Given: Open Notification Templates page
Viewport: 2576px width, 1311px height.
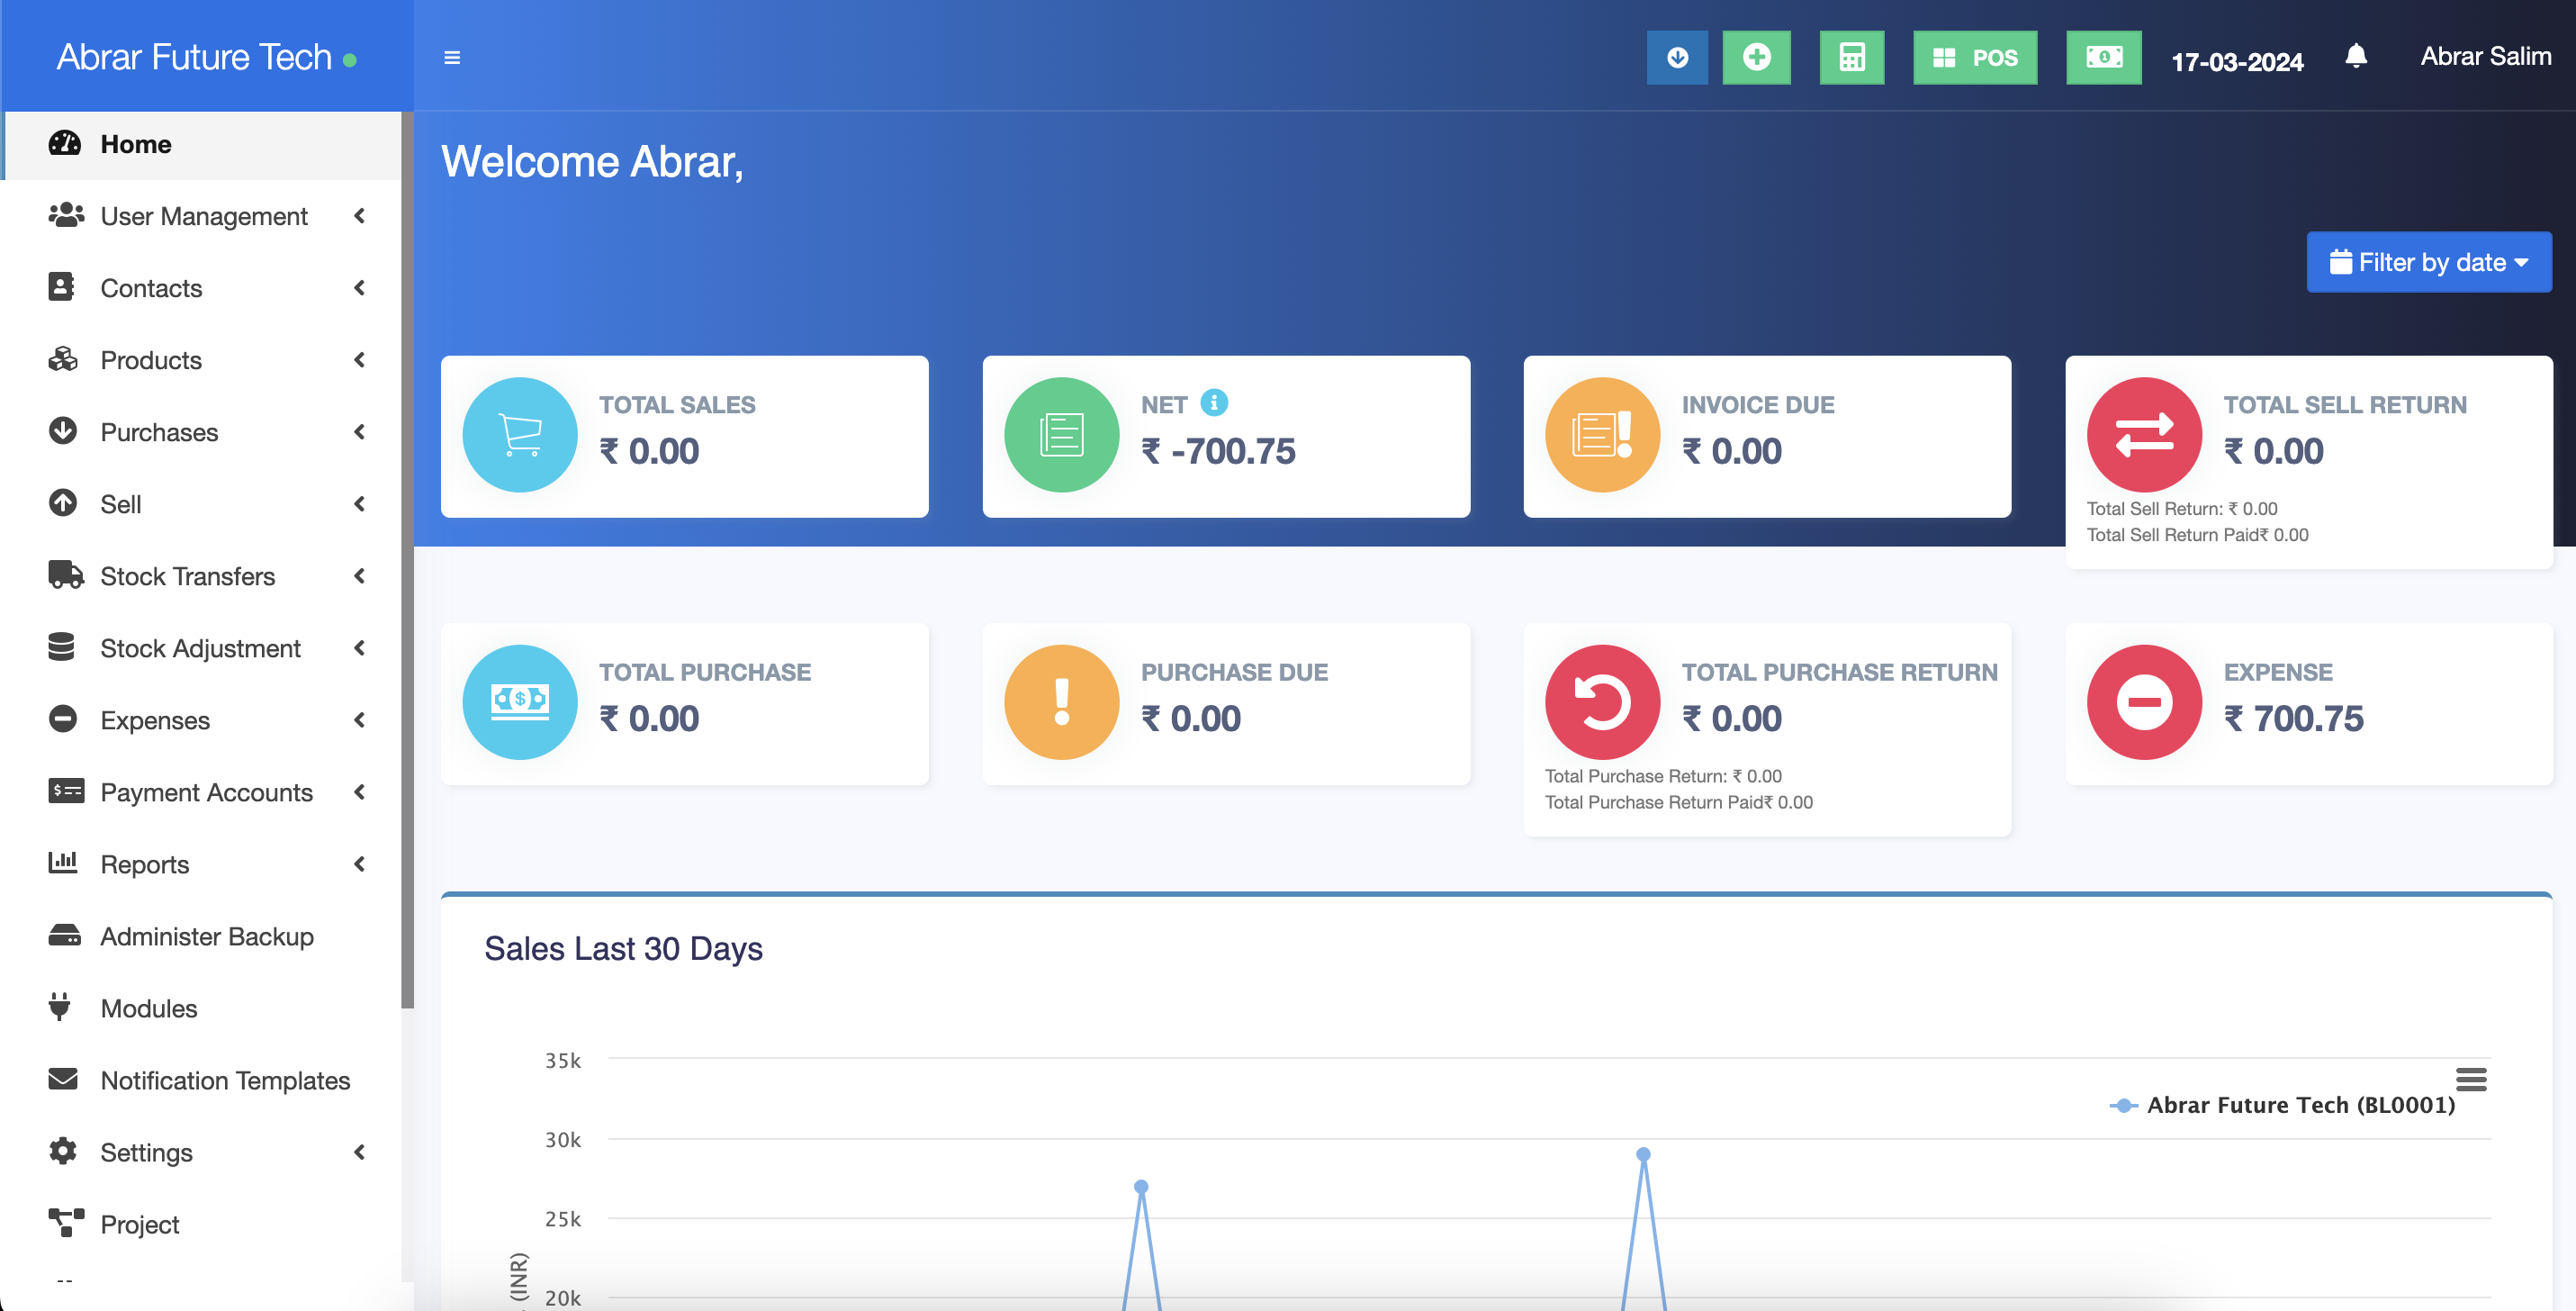Looking at the screenshot, I should (225, 1080).
